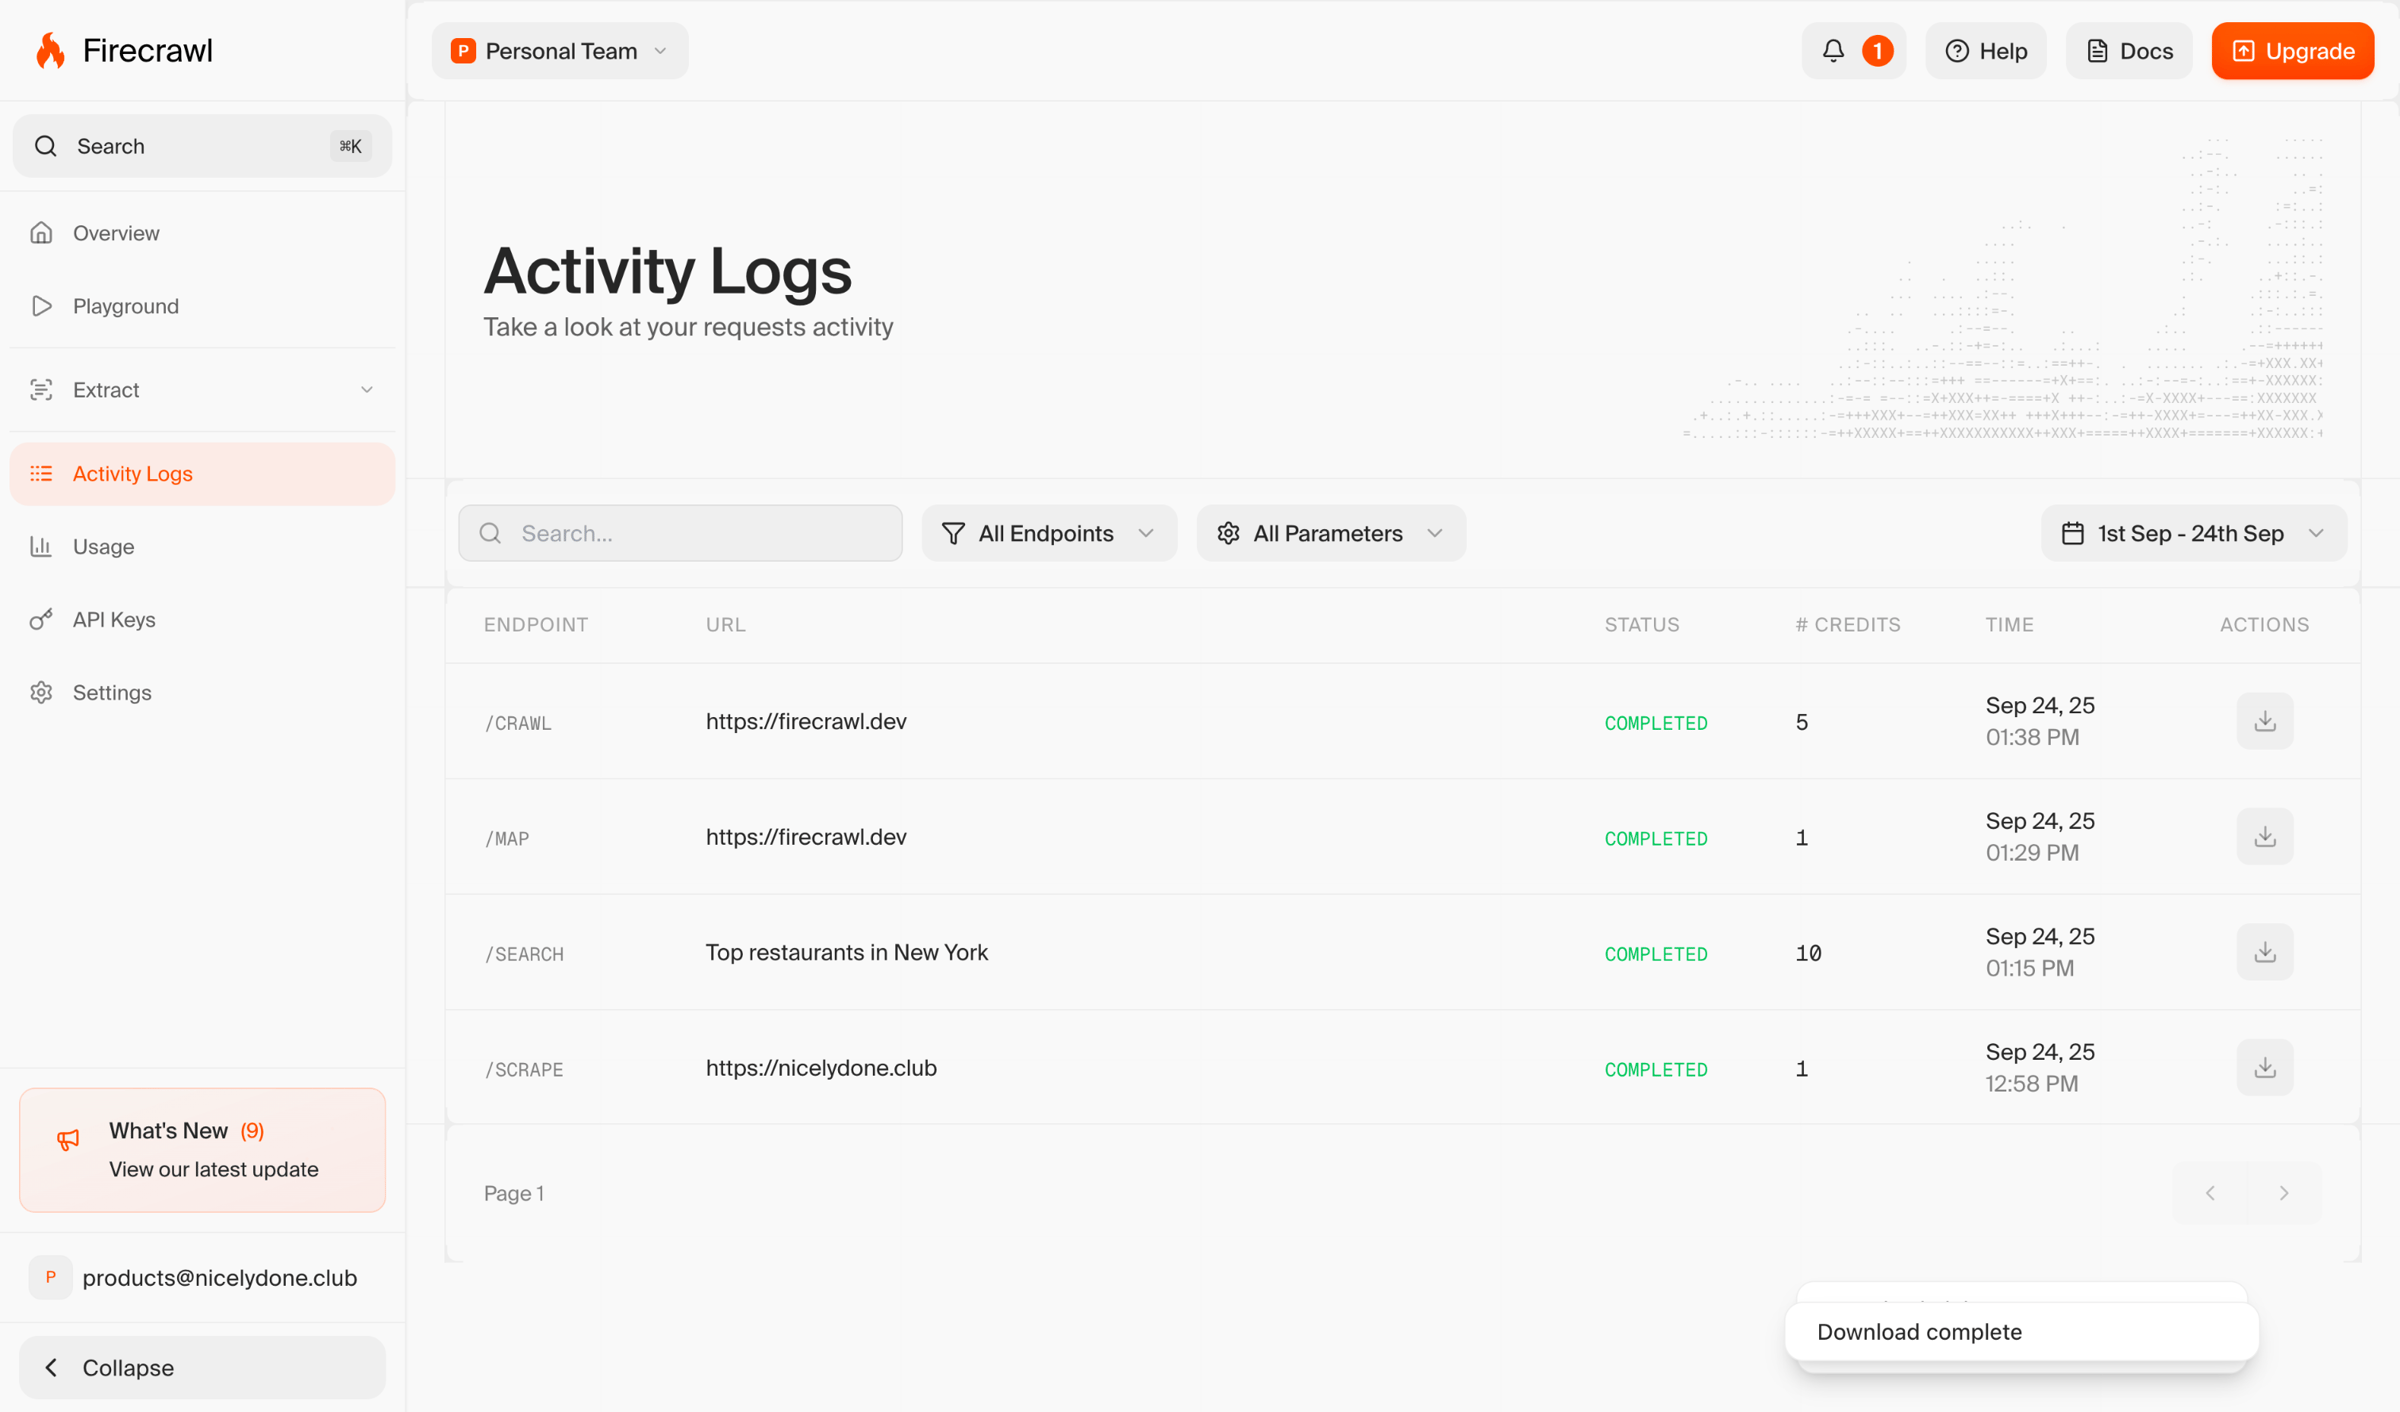Click the https://nicelydone.club URL
The image size is (2400, 1412).
[821, 1067]
